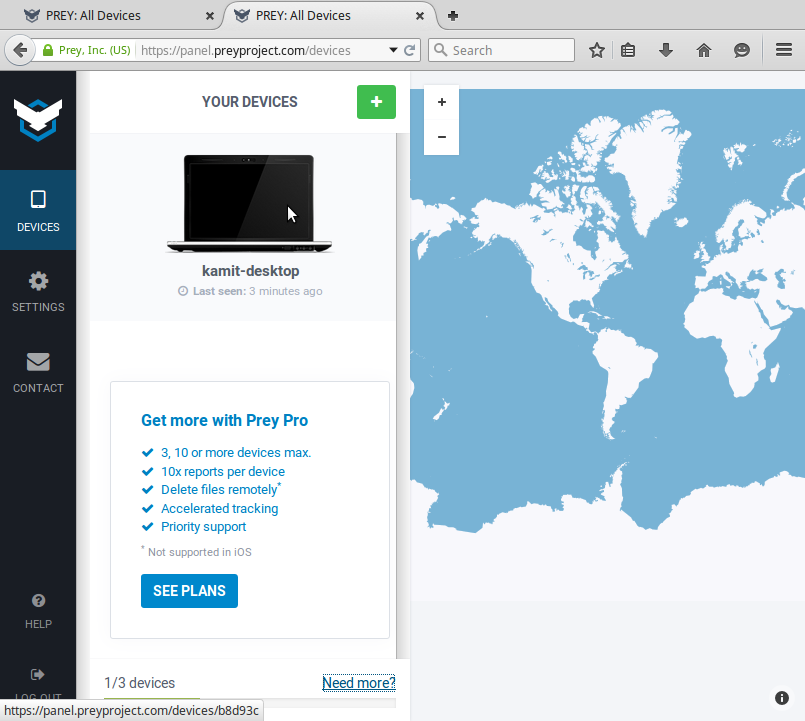
Task: Zoom out on the map
Action: coord(442,137)
